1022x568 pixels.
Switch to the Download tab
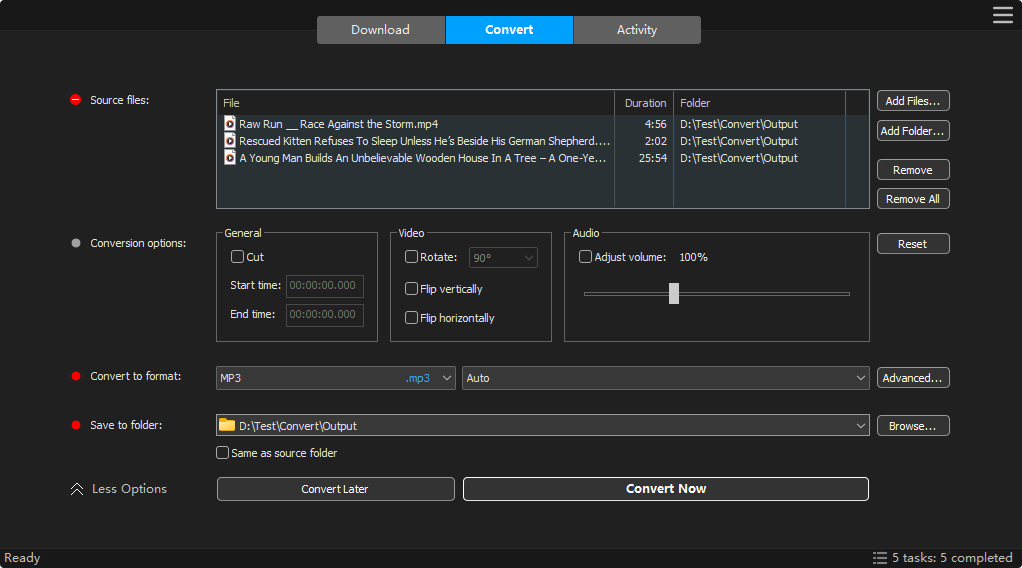point(380,30)
